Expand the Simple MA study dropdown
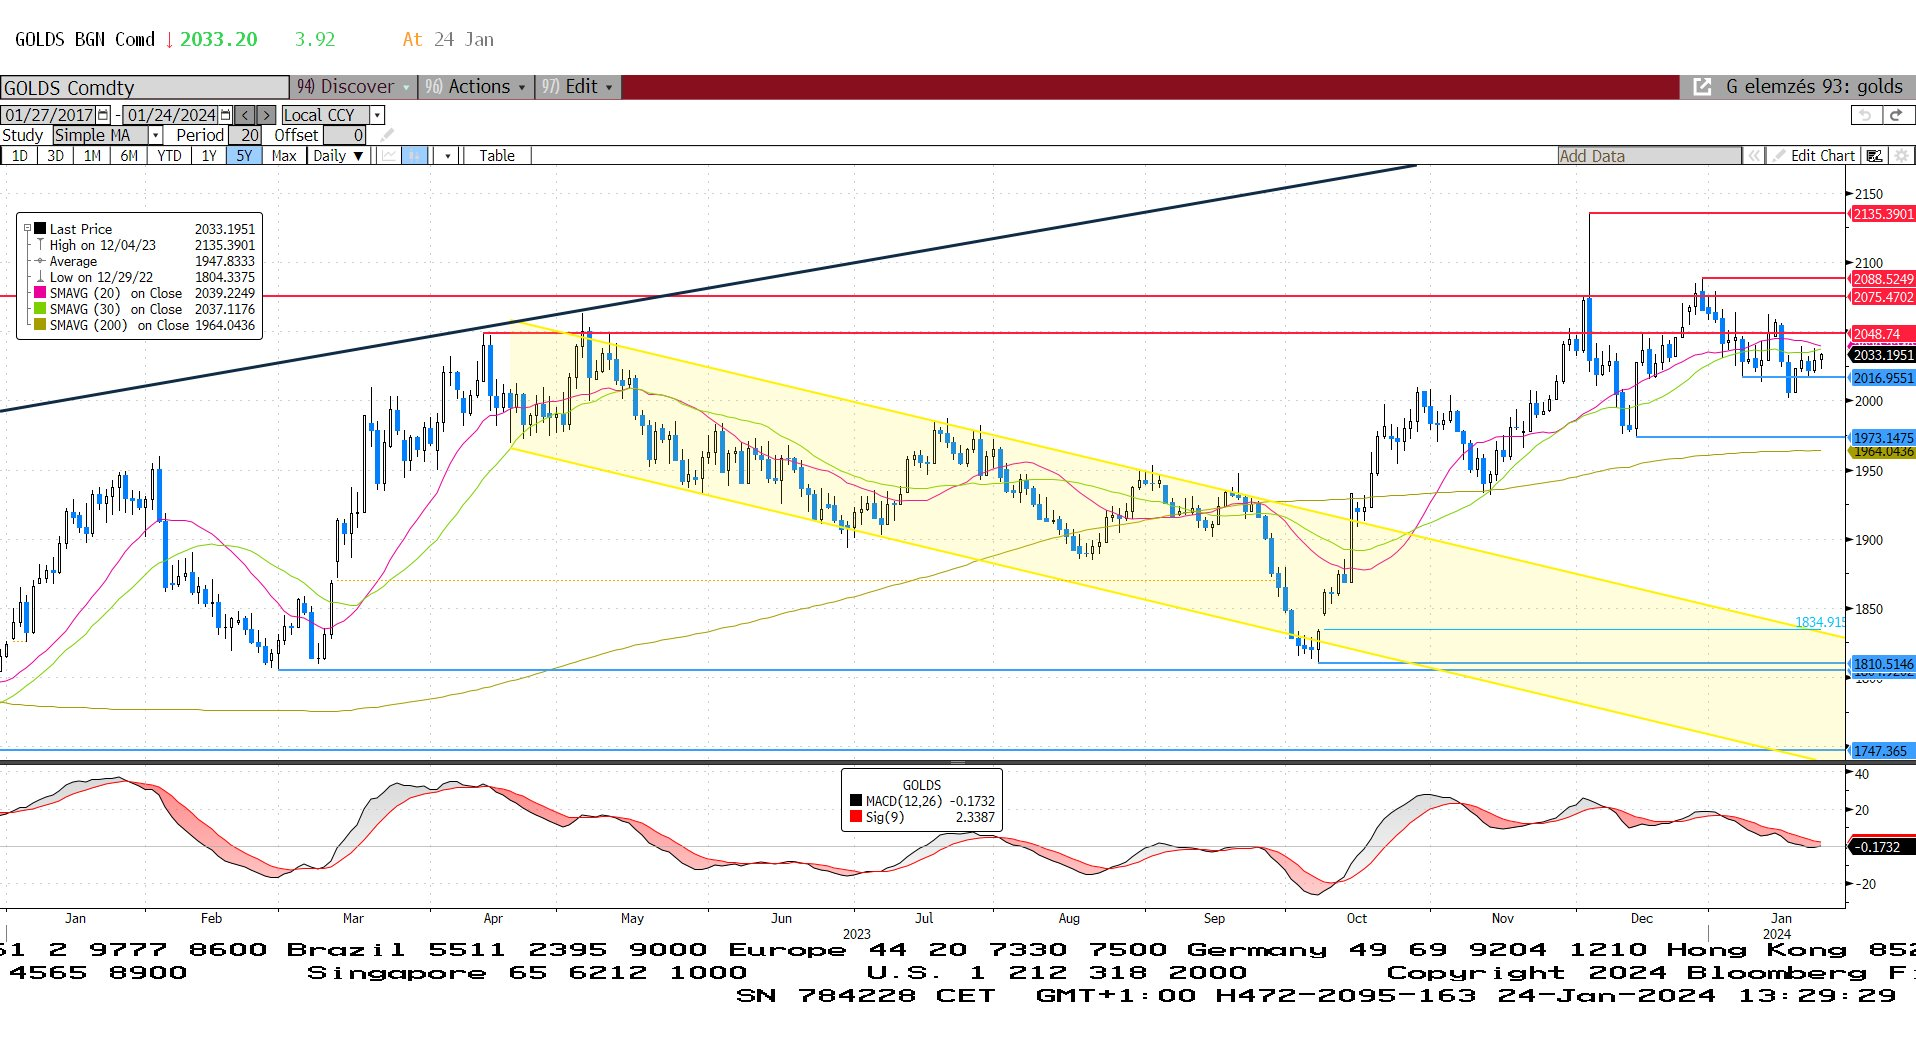This screenshot has height=1051, width=1916. pos(155,135)
